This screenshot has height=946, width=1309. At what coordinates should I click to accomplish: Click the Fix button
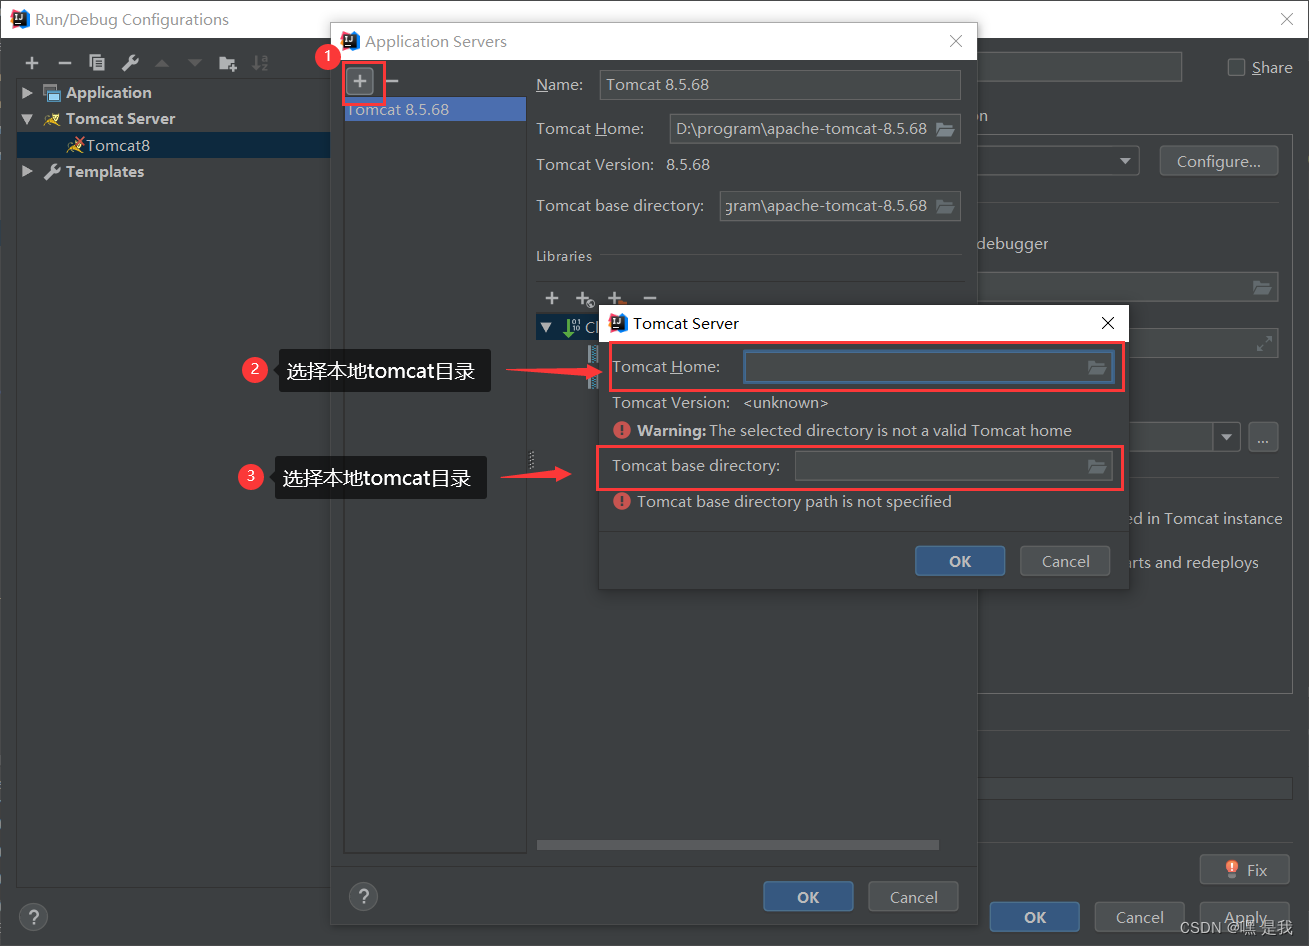(x=1244, y=870)
